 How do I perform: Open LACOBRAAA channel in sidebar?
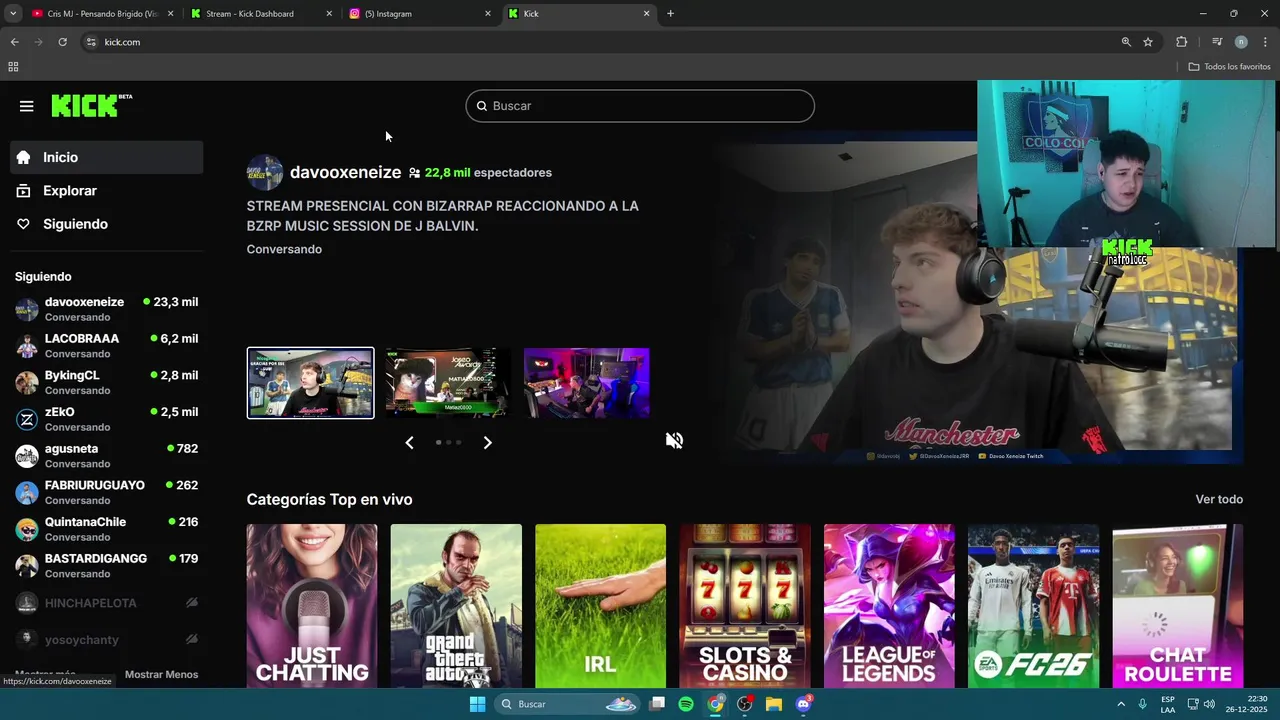(x=107, y=346)
